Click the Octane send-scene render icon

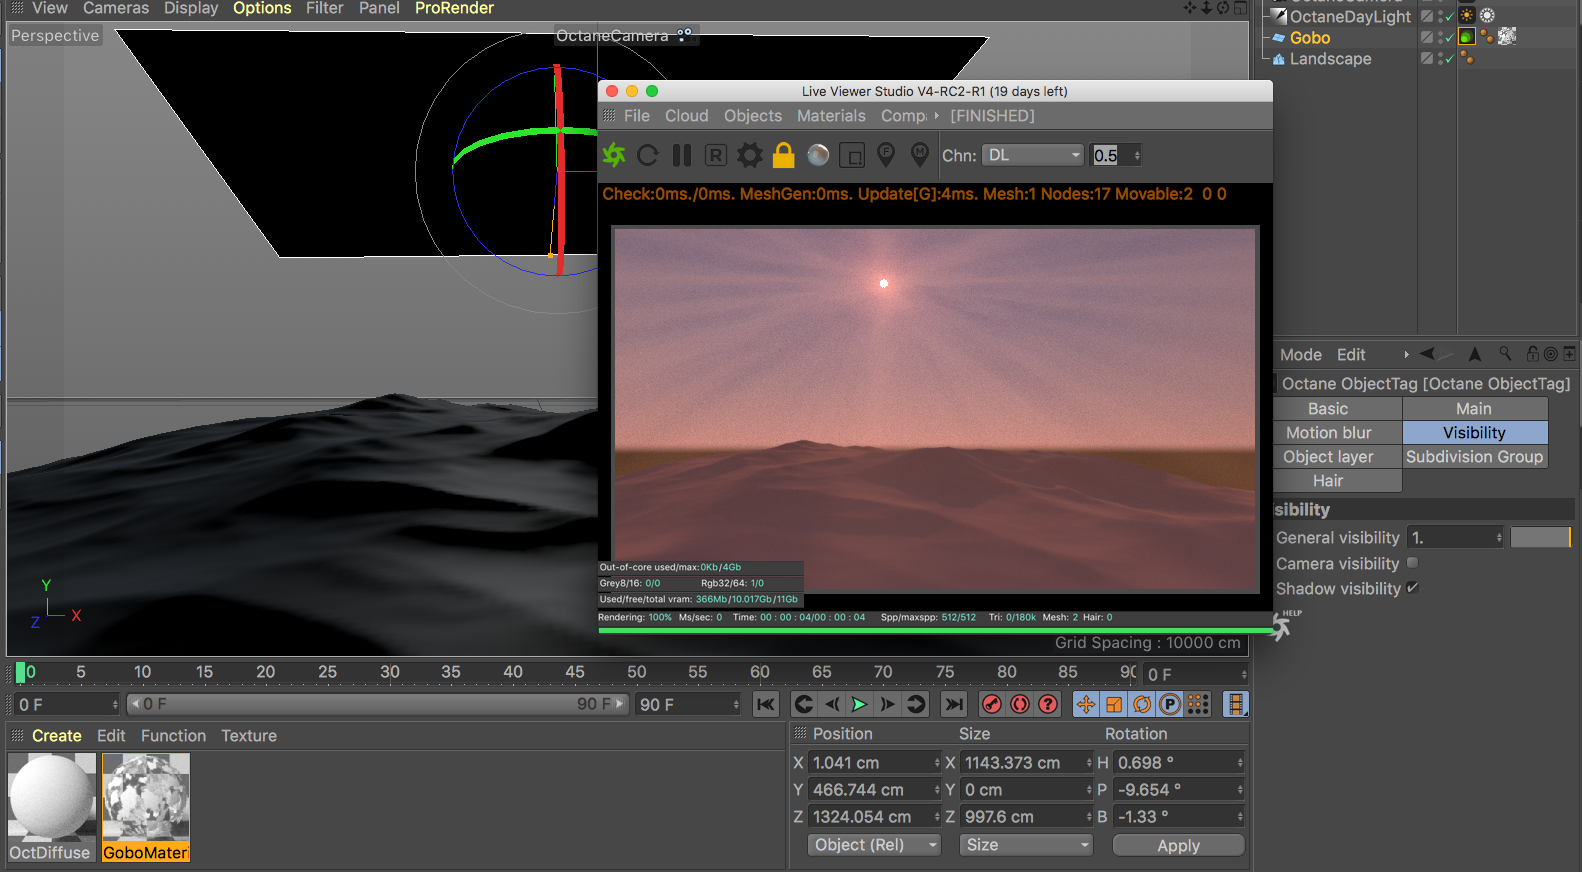[614, 155]
